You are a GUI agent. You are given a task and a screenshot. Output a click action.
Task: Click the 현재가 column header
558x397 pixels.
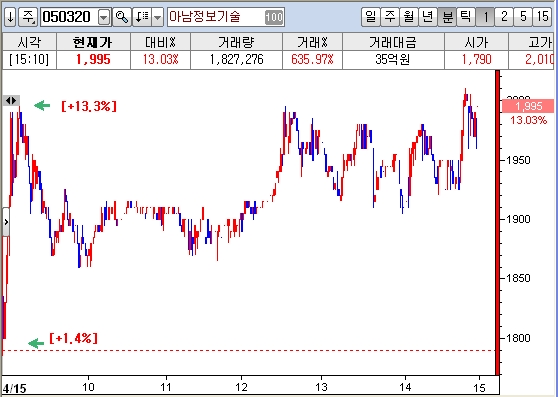(x=93, y=42)
